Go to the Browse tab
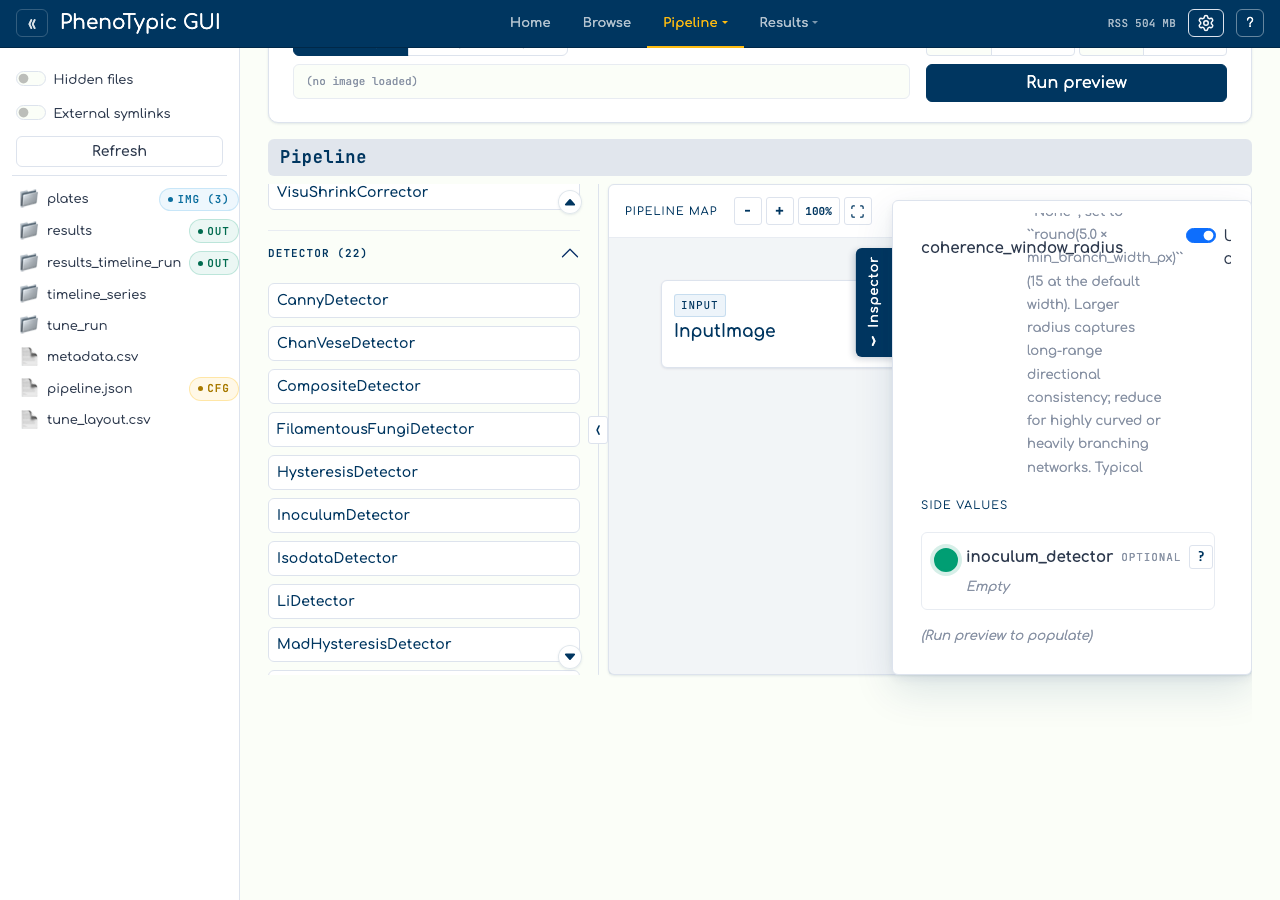Screen dimensions: 1280x900 (607, 23)
